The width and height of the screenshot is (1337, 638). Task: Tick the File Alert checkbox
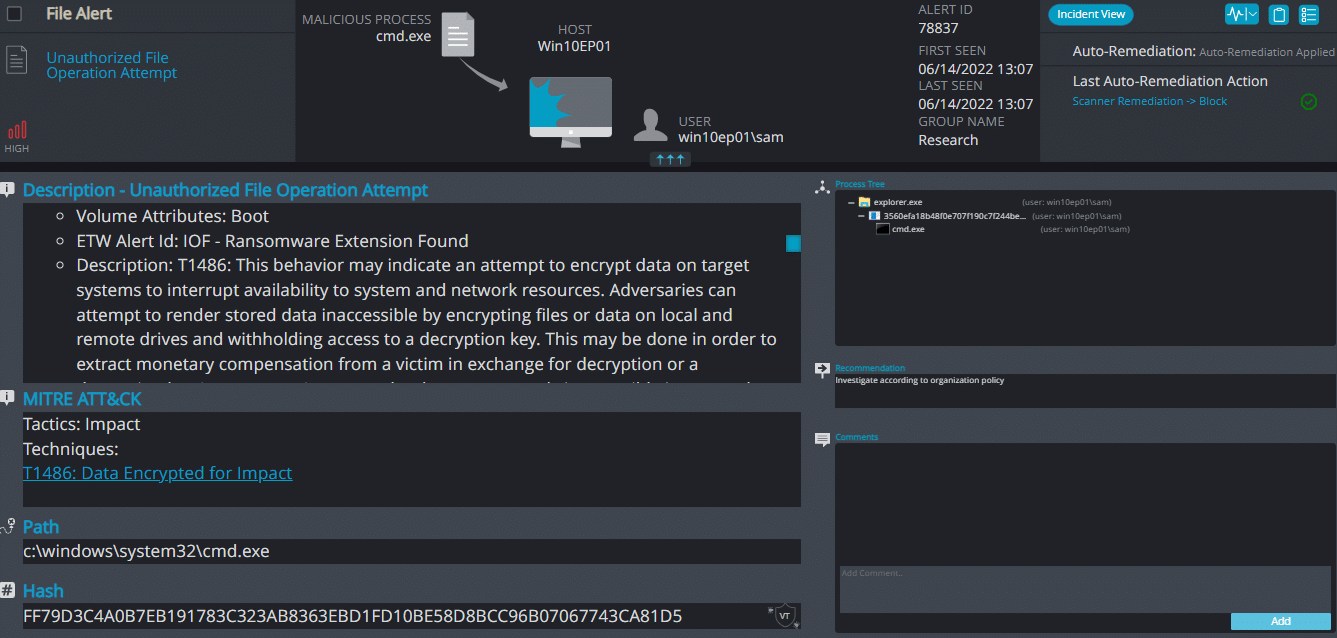point(15,14)
